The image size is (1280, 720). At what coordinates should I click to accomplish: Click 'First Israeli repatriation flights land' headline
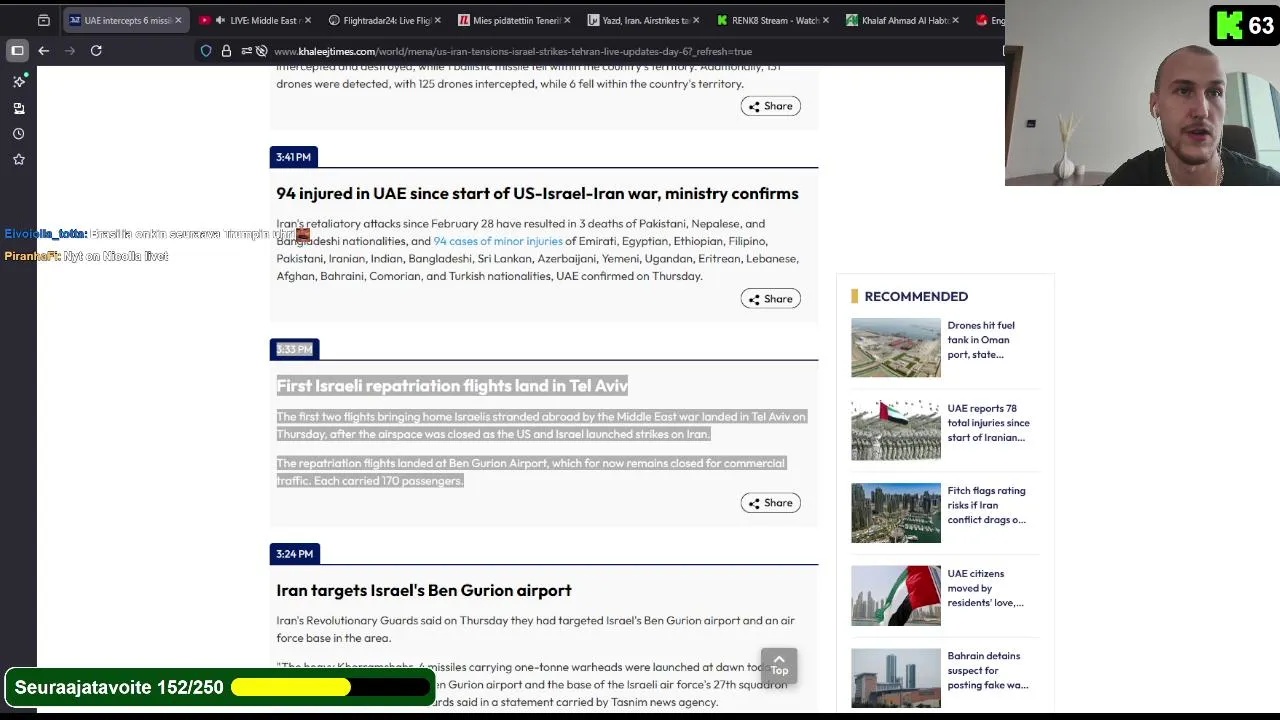pyautogui.click(x=452, y=386)
